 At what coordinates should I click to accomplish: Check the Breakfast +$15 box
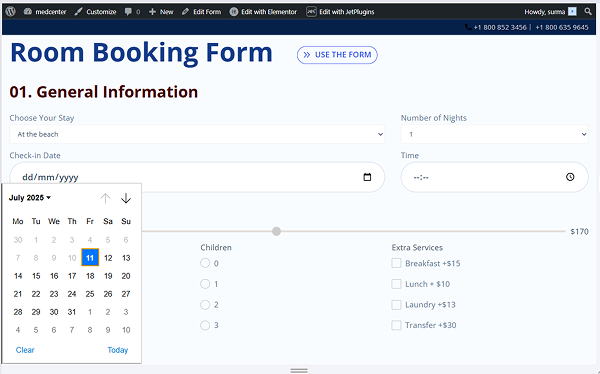pos(396,263)
